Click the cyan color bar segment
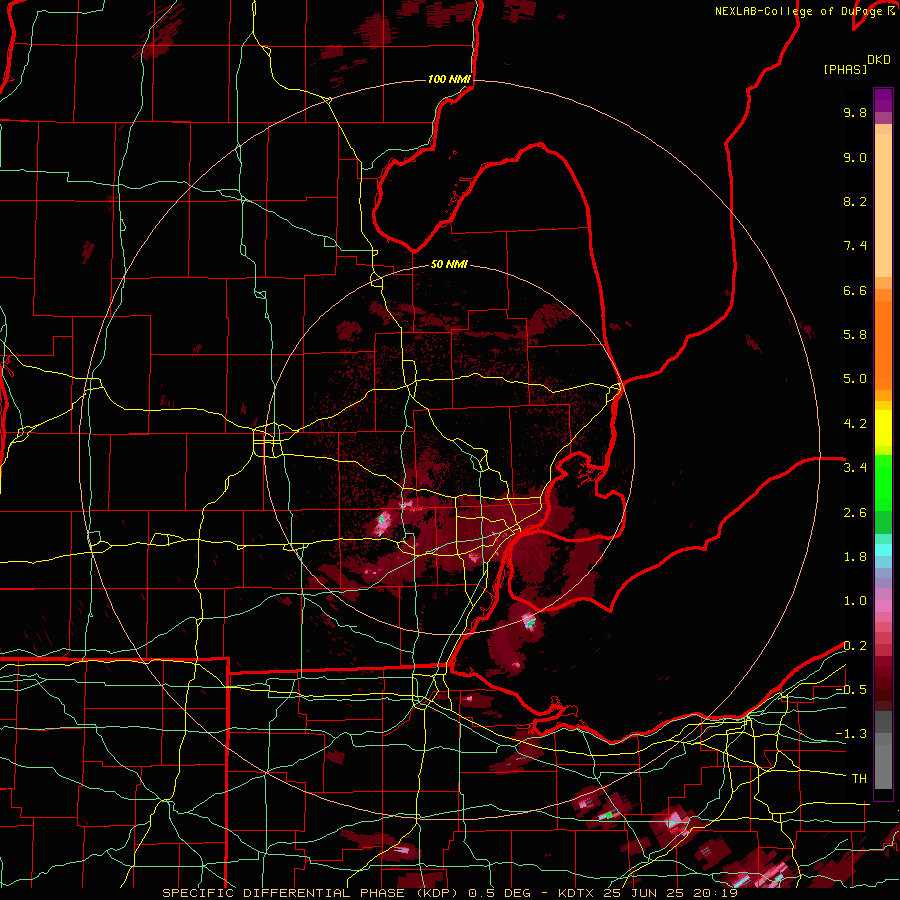900x900 pixels. (x=883, y=549)
